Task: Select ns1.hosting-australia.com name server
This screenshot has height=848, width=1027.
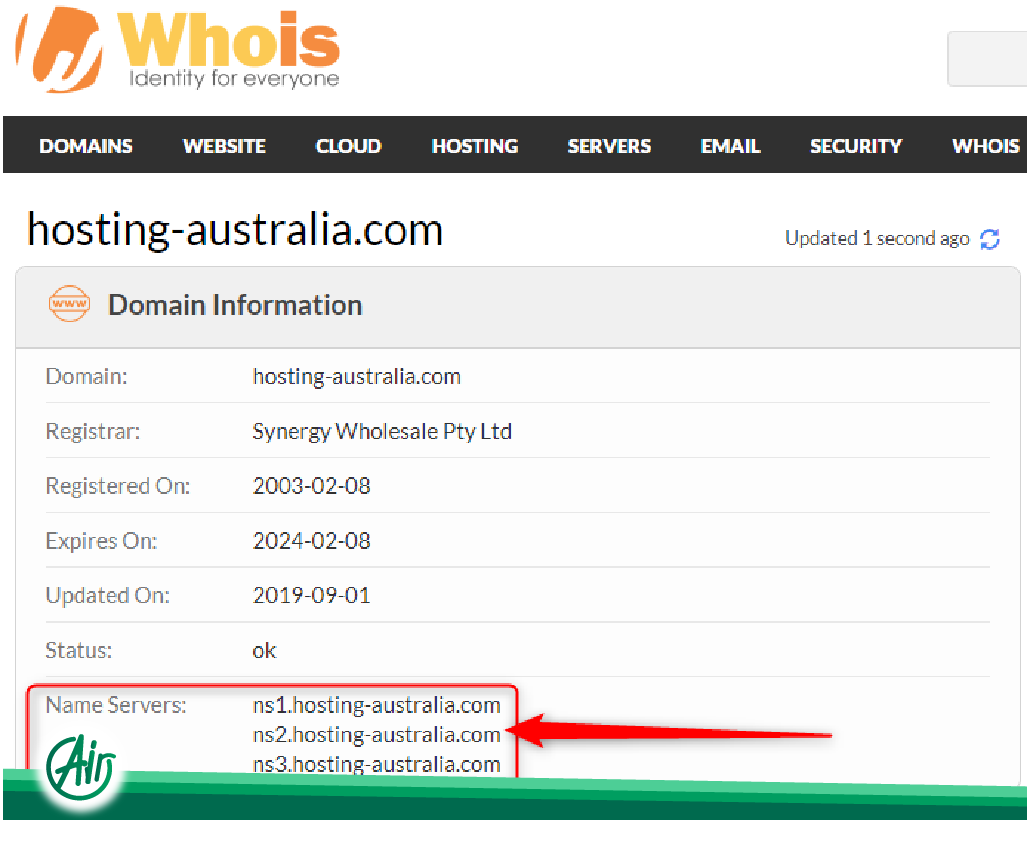Action: tap(377, 705)
